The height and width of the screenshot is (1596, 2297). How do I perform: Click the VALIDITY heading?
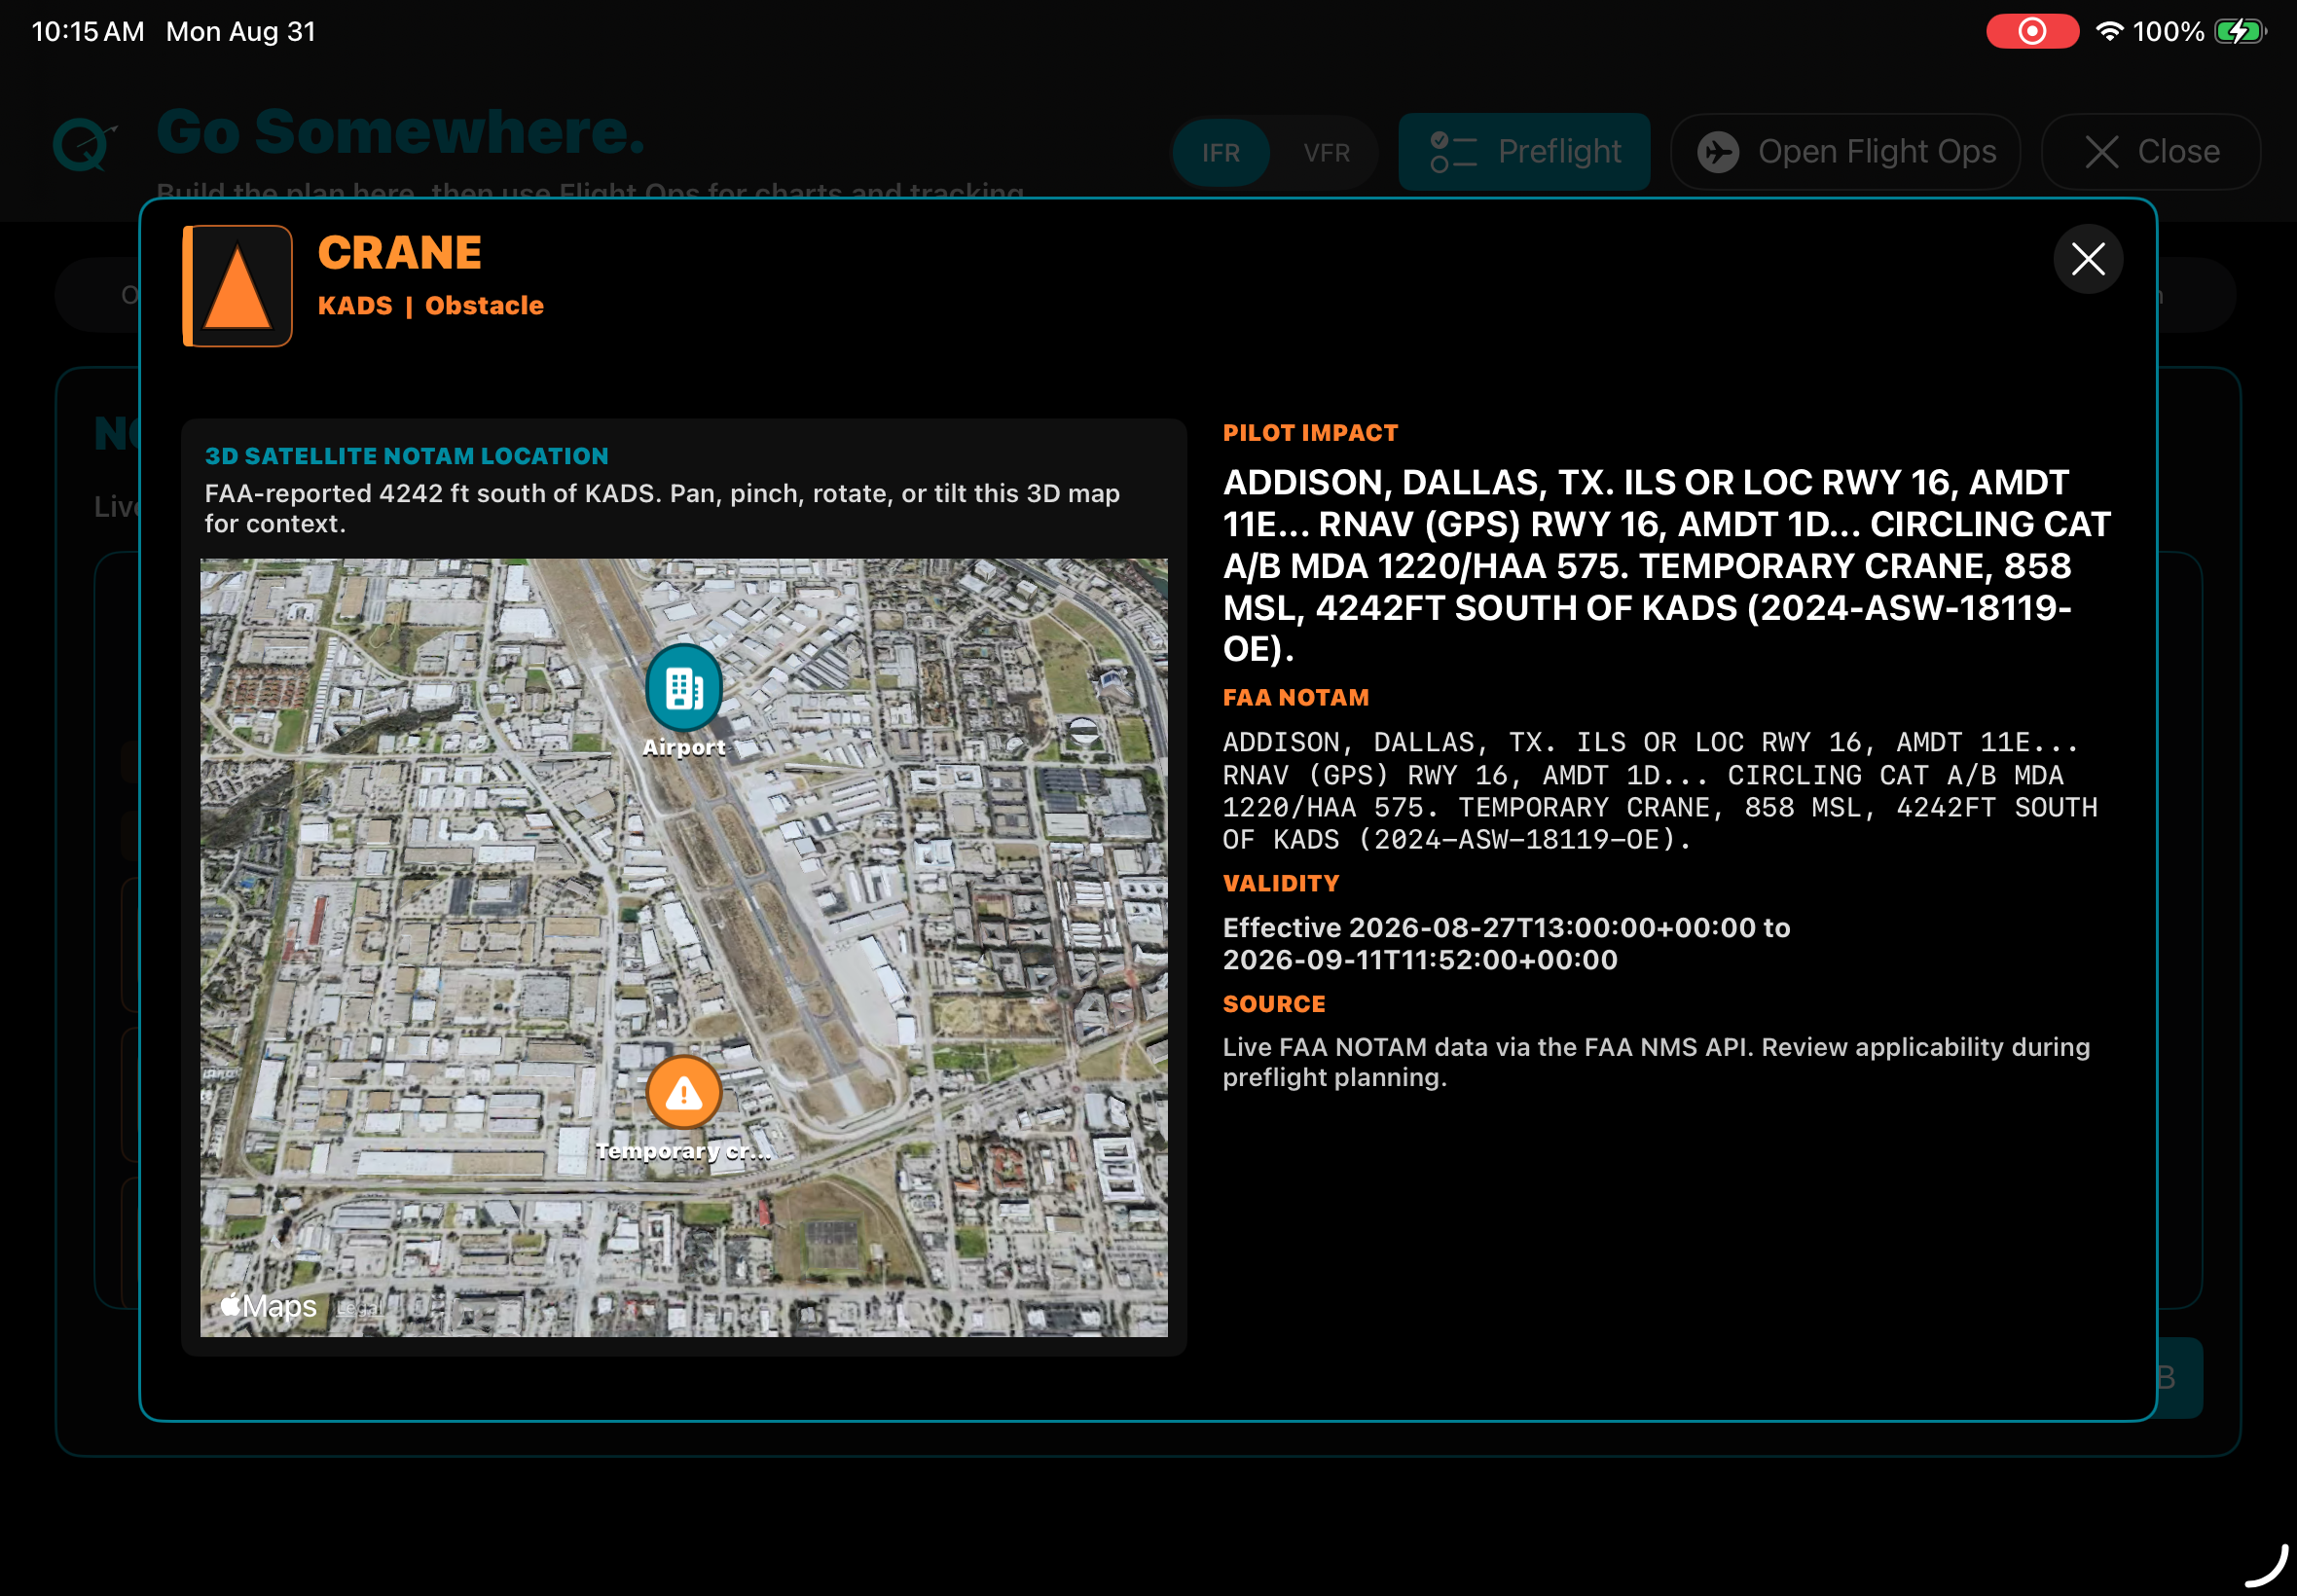pos(1280,884)
